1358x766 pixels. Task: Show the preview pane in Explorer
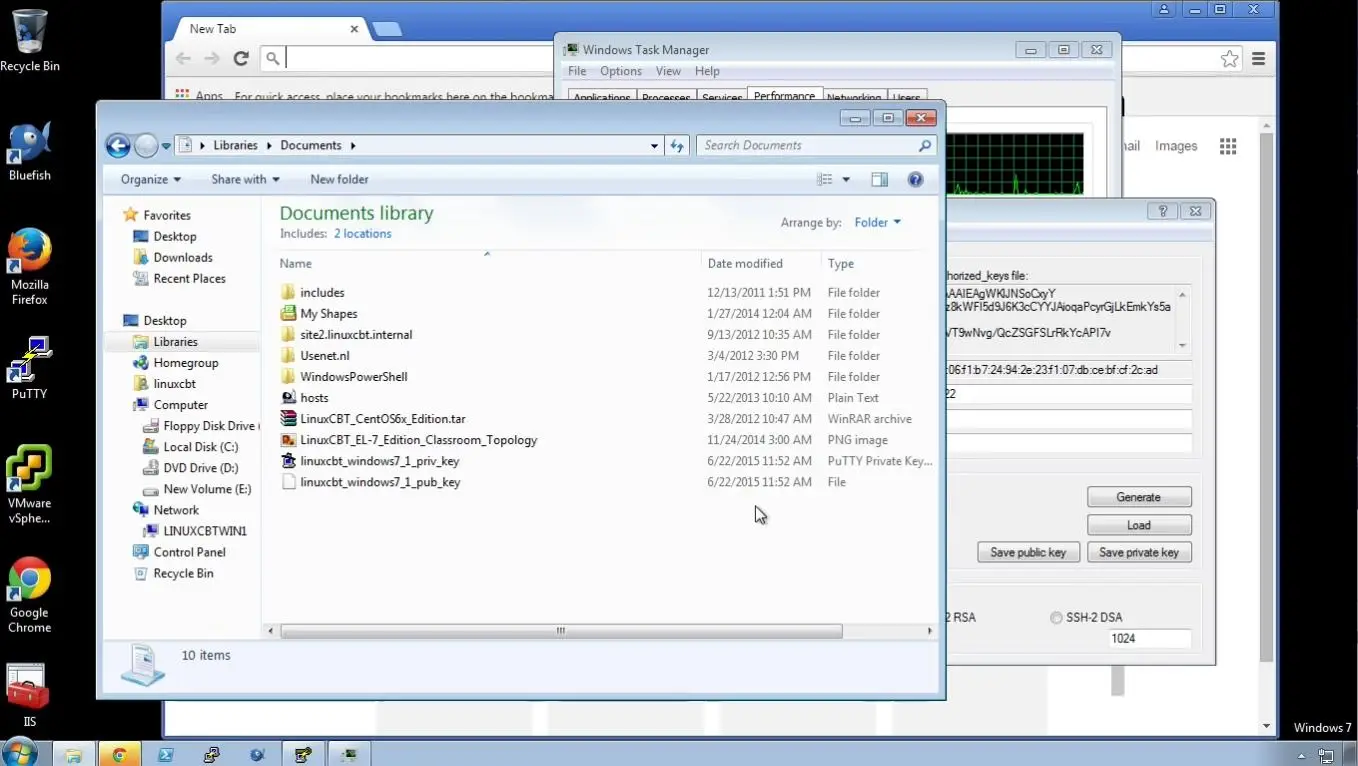coord(879,180)
